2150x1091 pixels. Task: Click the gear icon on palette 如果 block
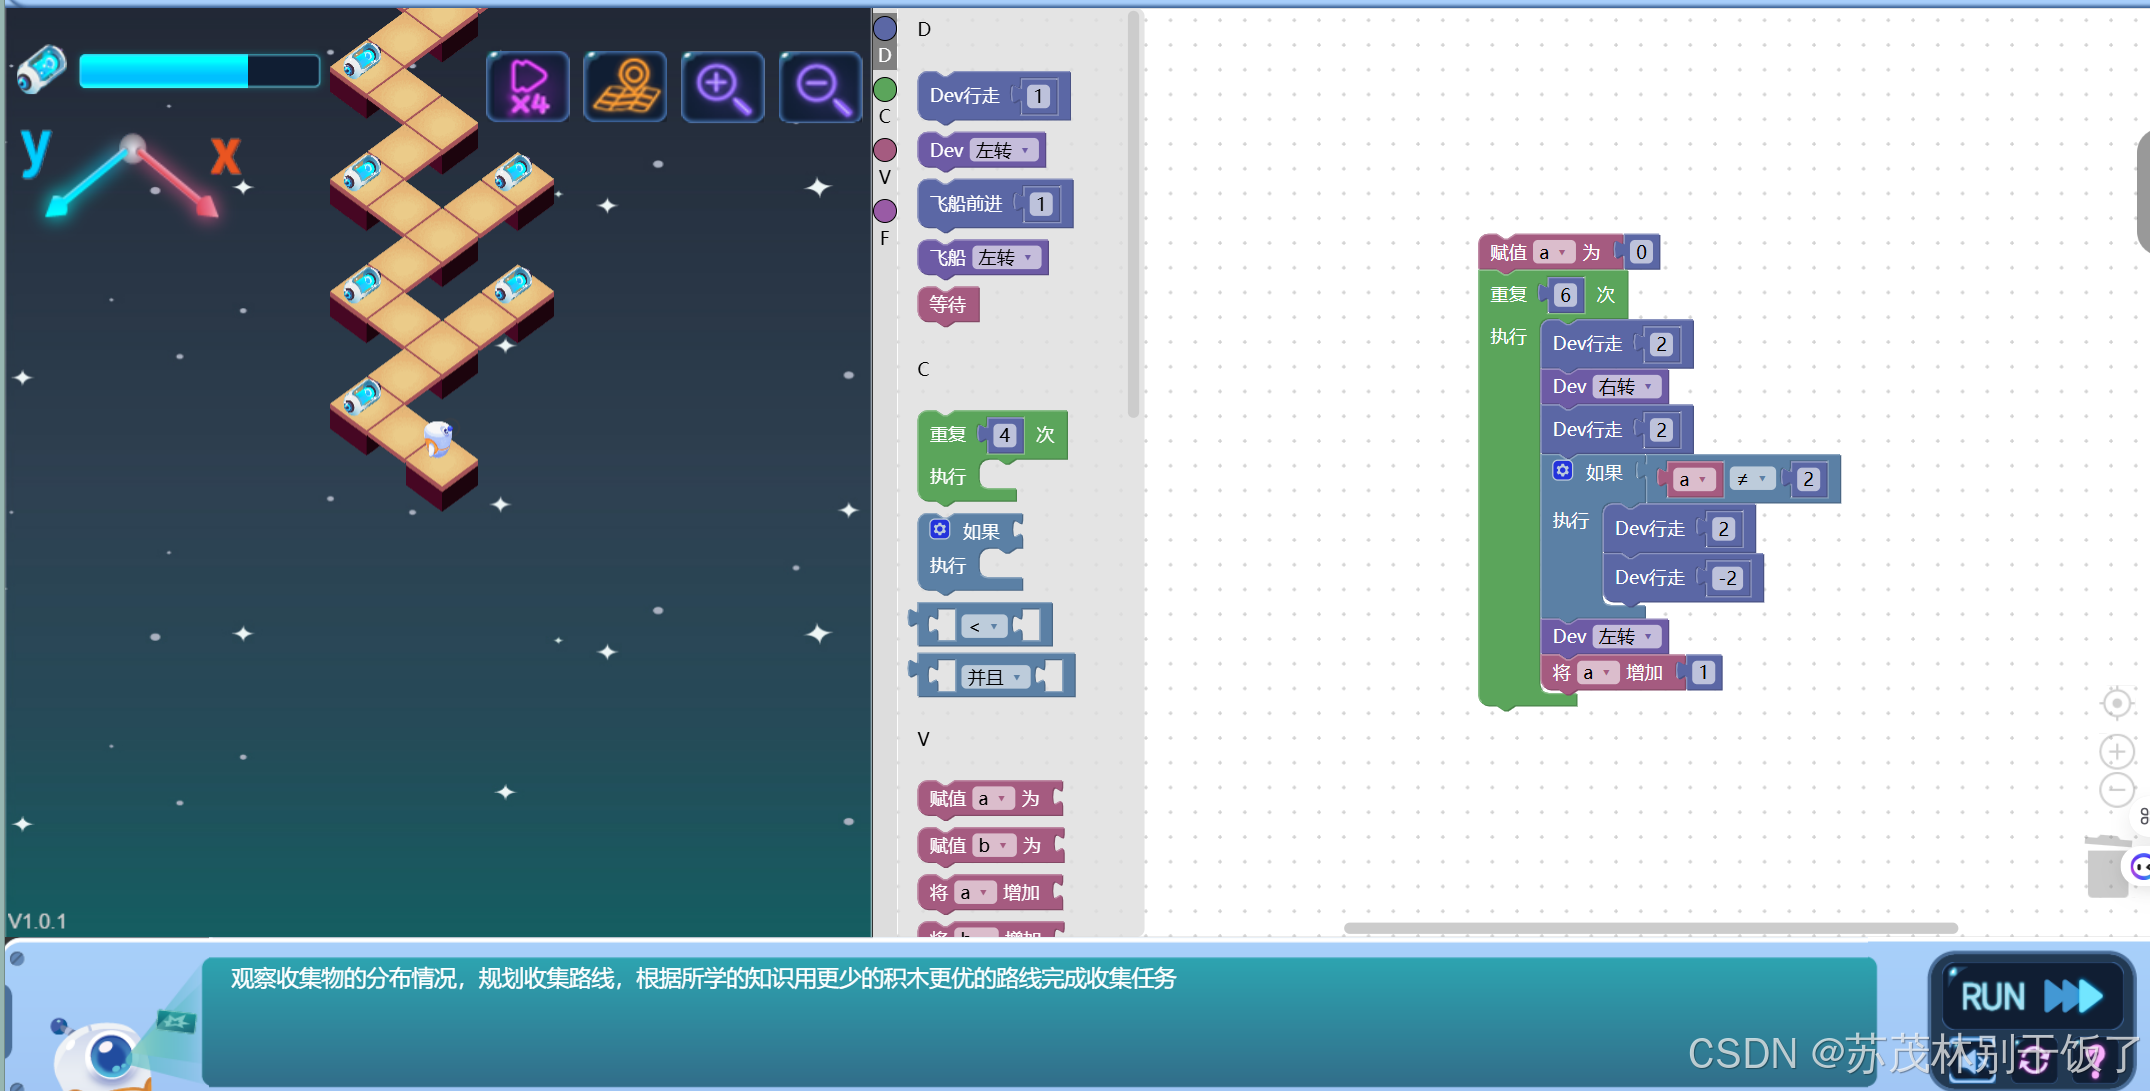pyautogui.click(x=939, y=529)
